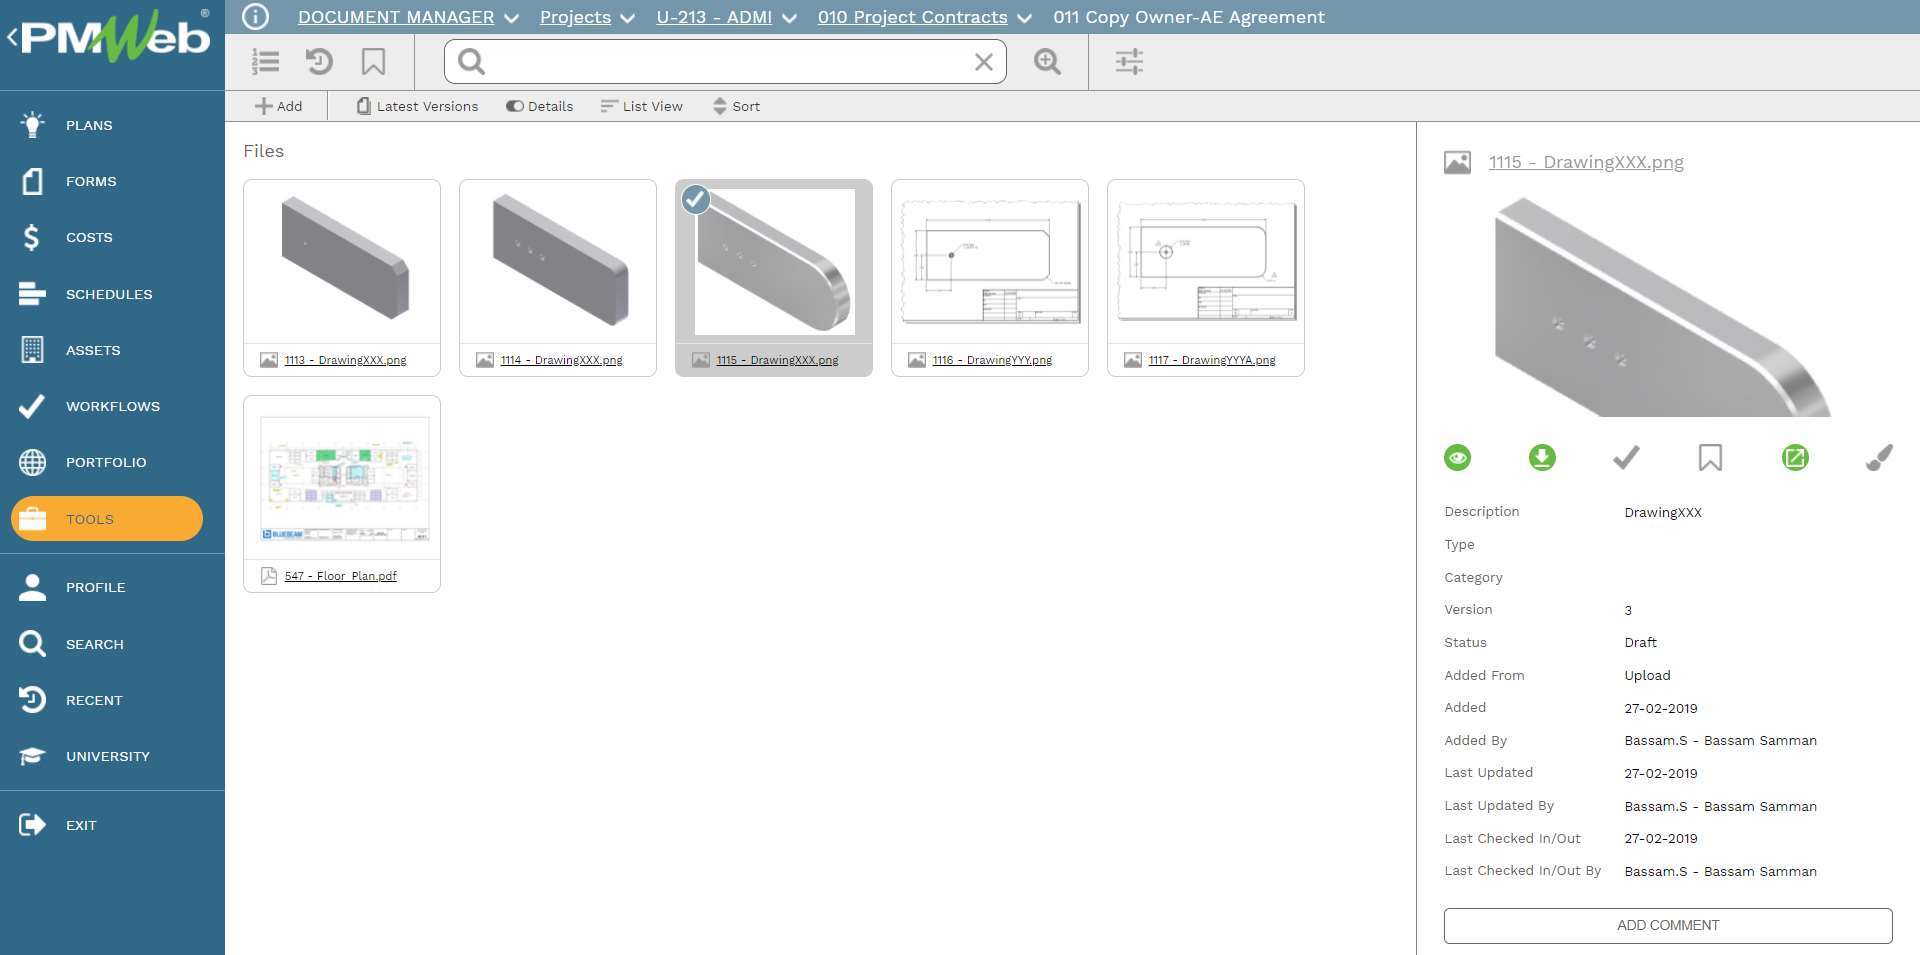Select the 1117 - DrawingYYYA.png thumbnail
Screen dimensions: 1920x955
pos(1206,262)
